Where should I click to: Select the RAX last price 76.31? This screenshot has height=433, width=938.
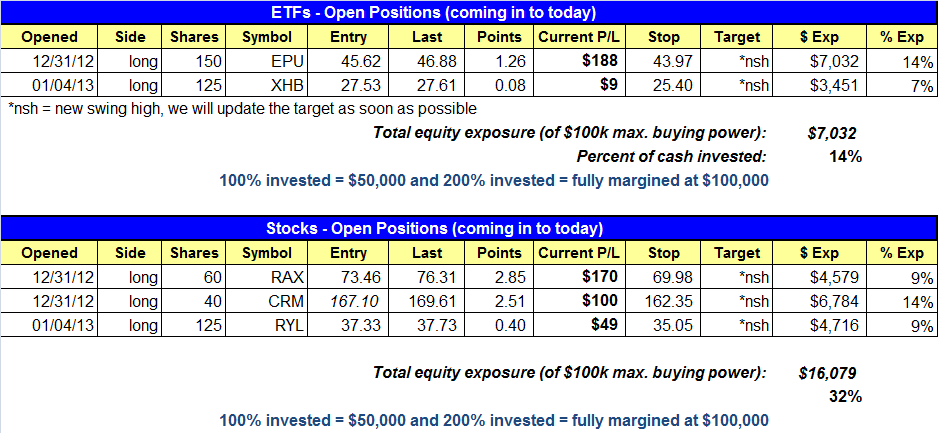tap(427, 278)
